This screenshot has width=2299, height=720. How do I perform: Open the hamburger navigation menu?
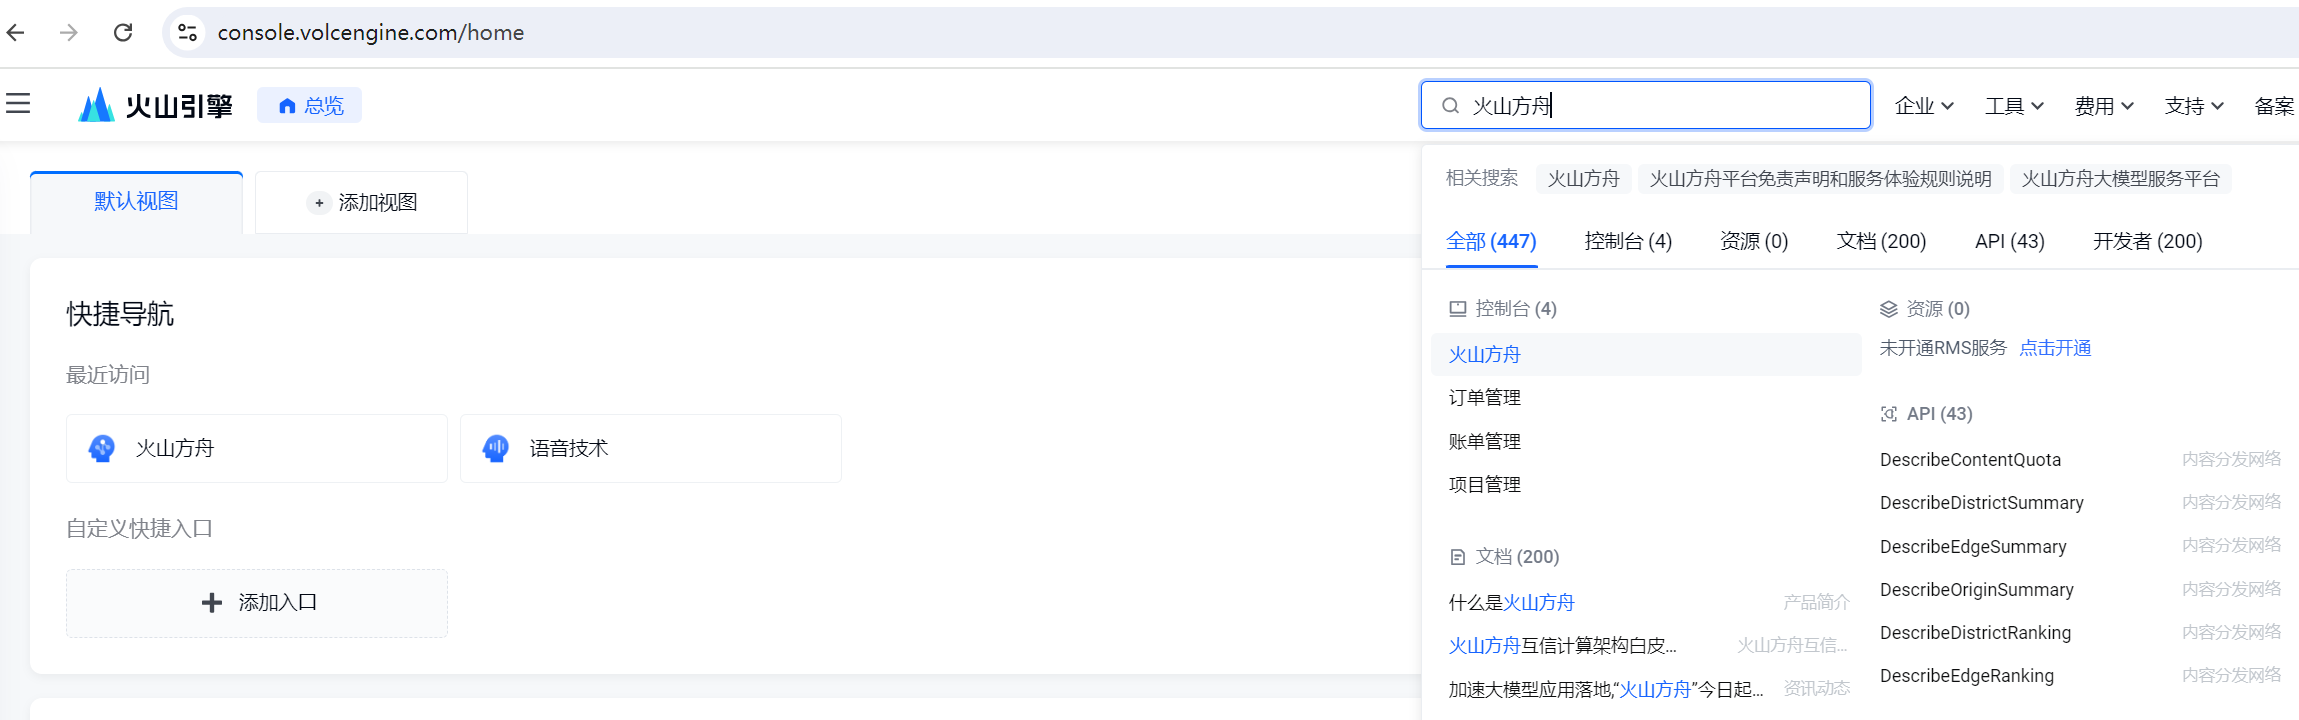[18, 104]
